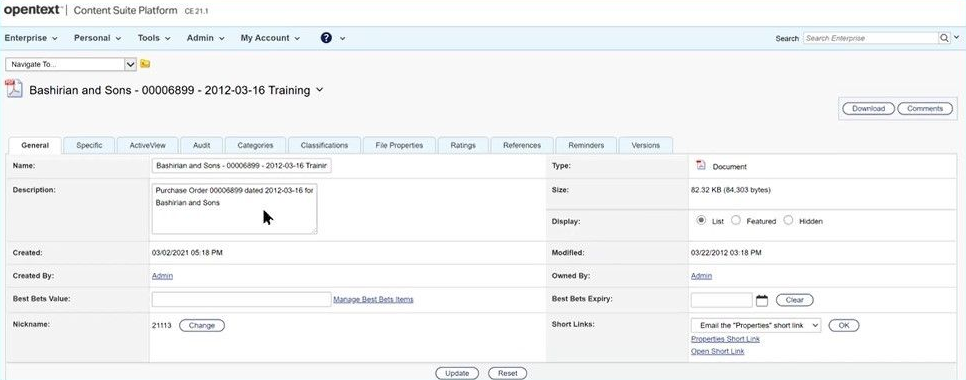Open the Navigate To dropdown
This screenshot has height=380, width=966.
pyautogui.click(x=71, y=64)
